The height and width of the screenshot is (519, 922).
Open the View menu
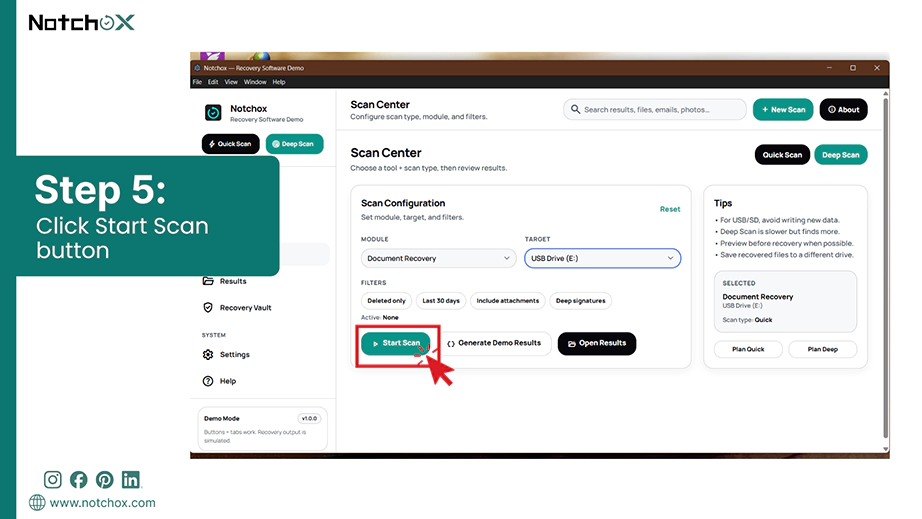[x=231, y=82]
